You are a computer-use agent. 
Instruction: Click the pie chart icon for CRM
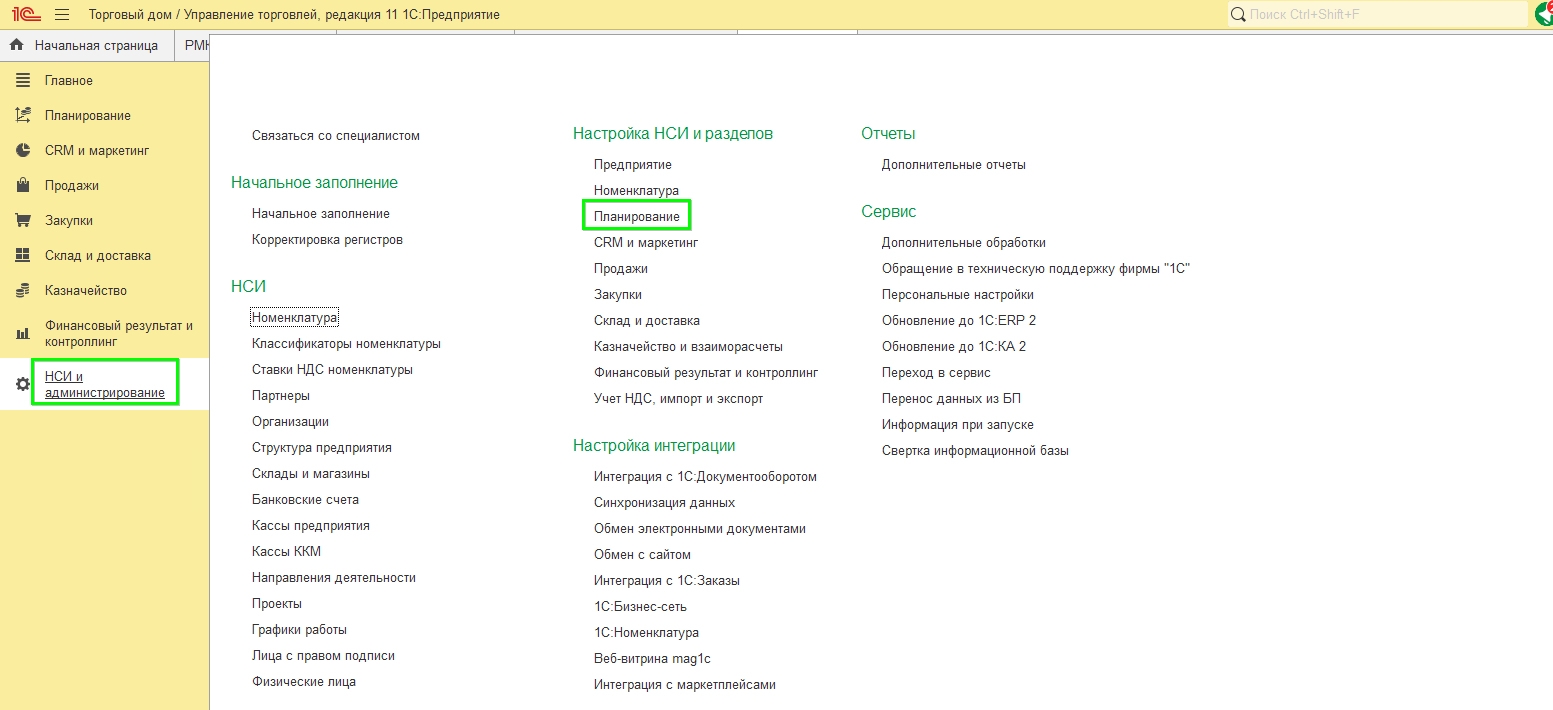(23, 150)
